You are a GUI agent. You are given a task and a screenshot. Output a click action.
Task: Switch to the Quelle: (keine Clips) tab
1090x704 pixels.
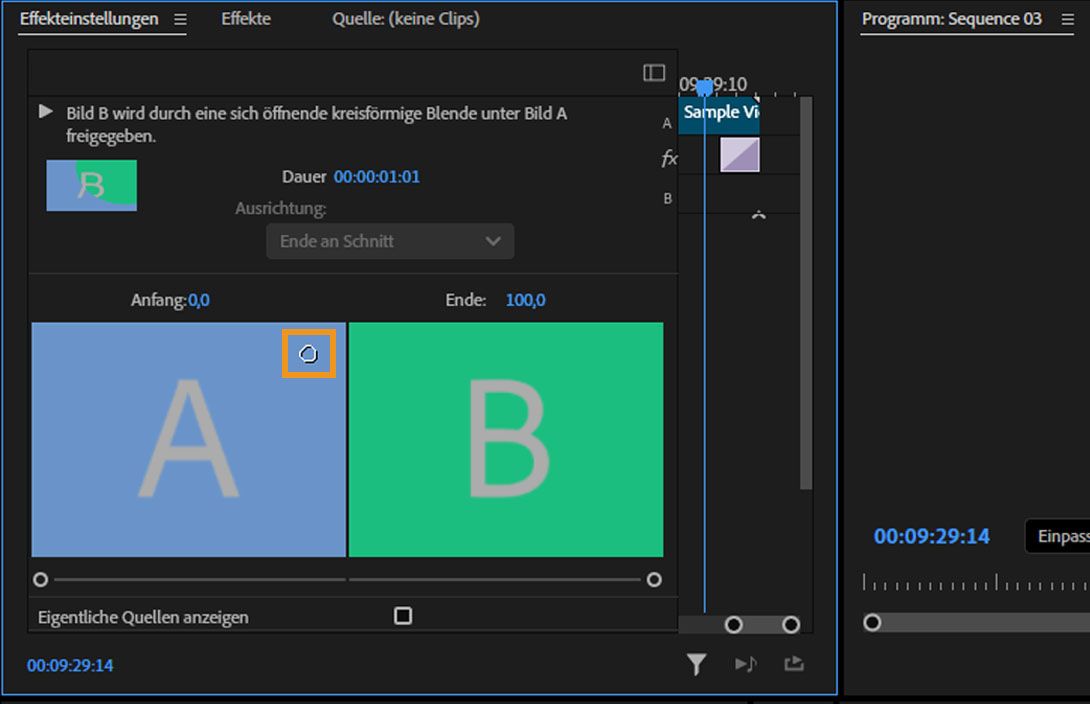(x=406, y=19)
